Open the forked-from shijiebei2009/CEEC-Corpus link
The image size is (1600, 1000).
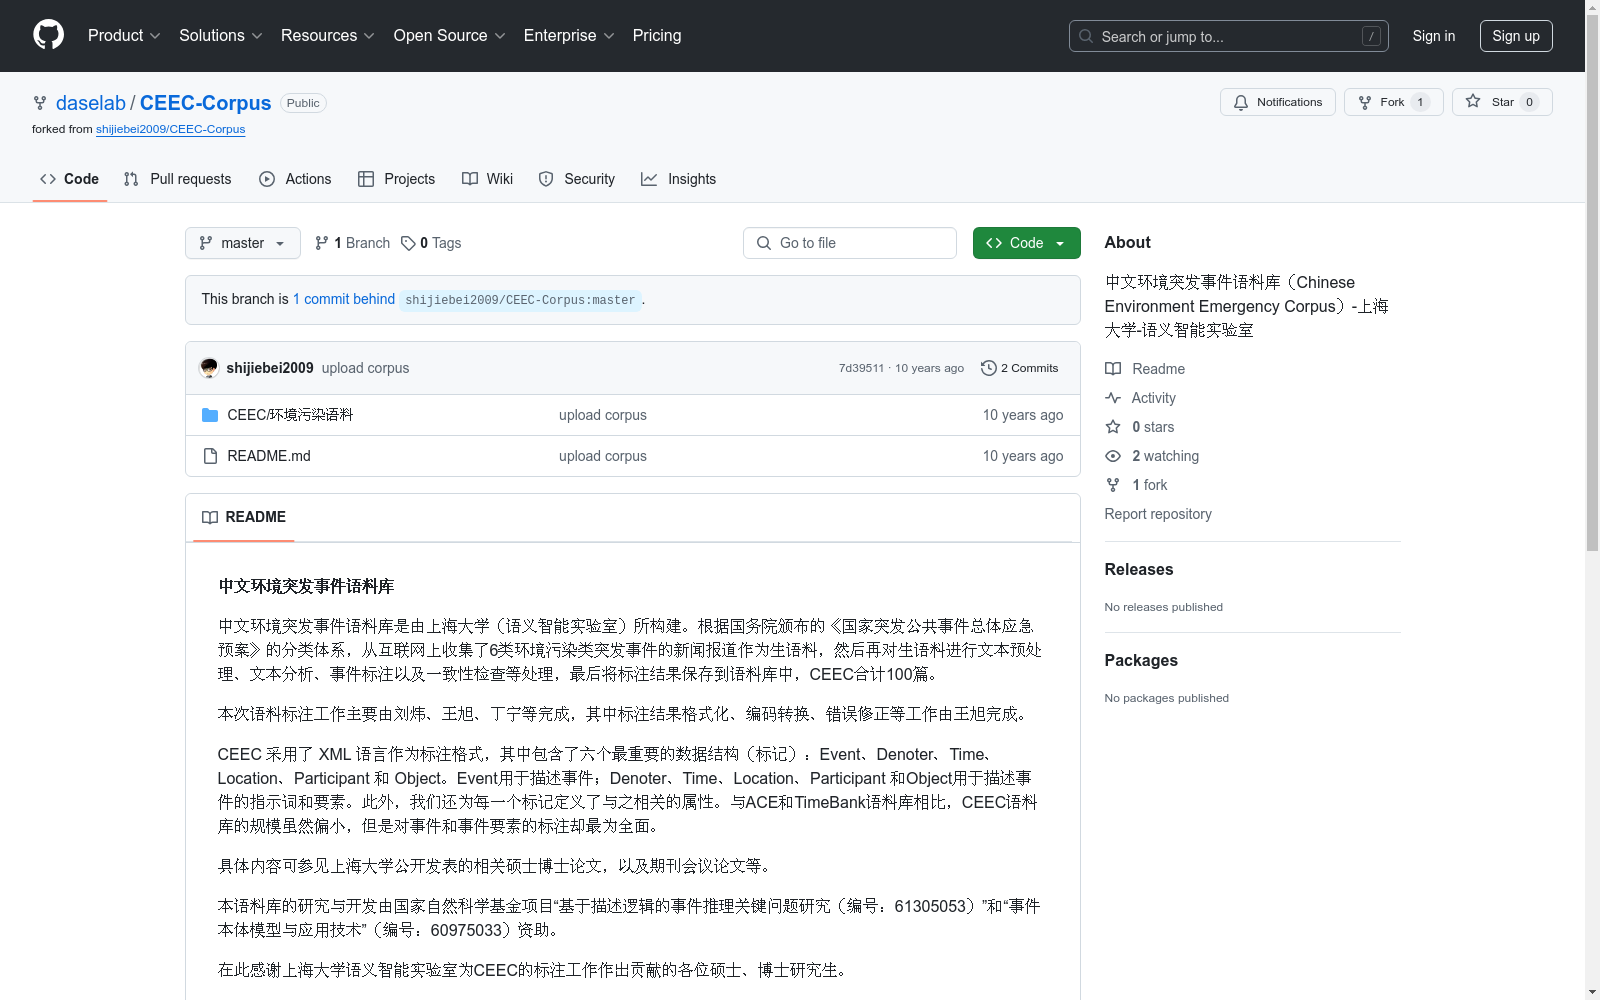(x=171, y=129)
